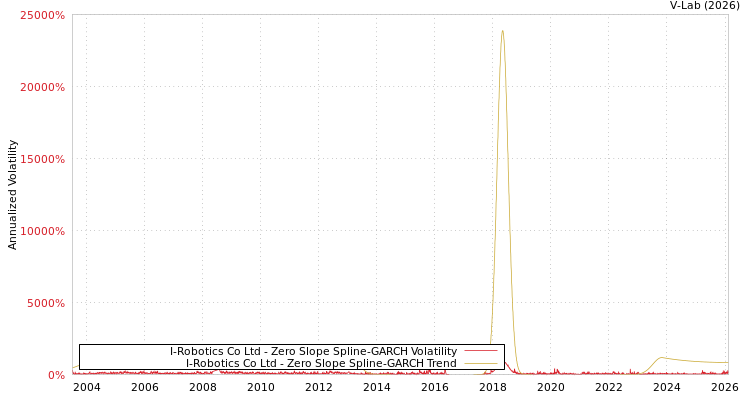The image size is (750, 400).
Task: Click the 2018 trend peak on chart
Action: [x=502, y=32]
